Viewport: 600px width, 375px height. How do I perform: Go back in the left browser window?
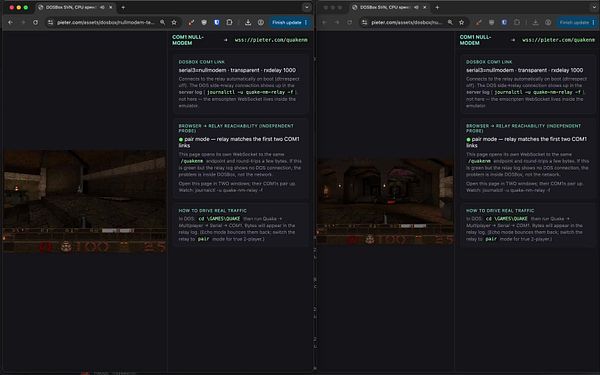coord(10,23)
